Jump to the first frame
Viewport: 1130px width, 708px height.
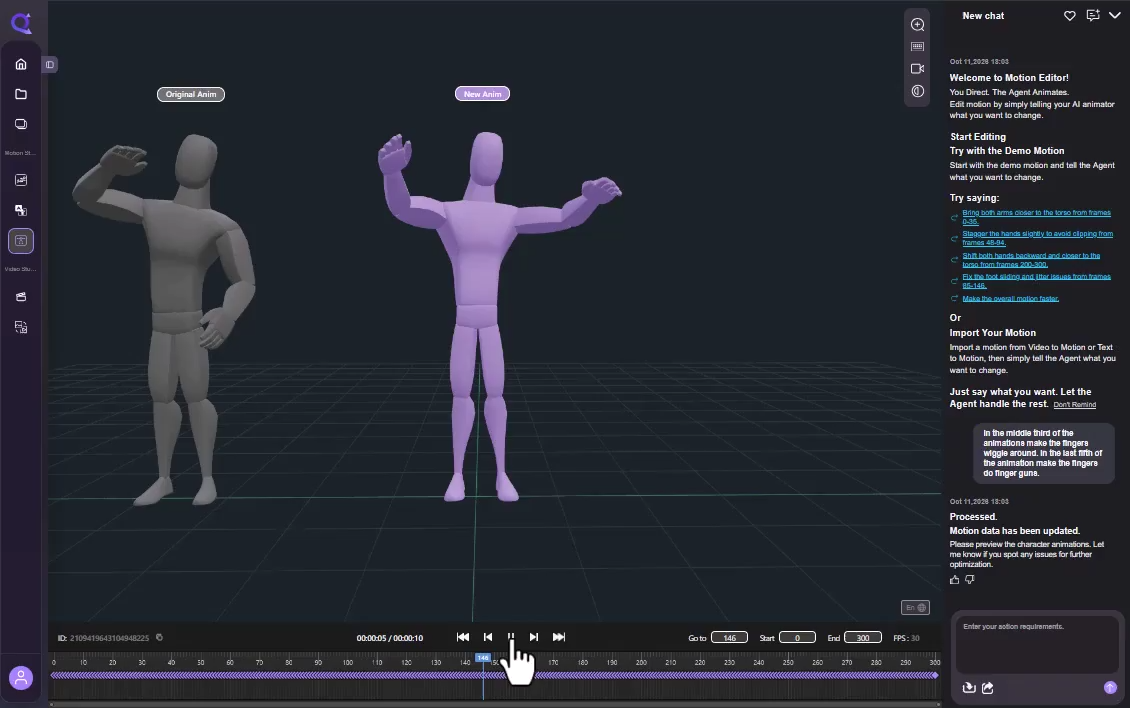[x=463, y=637]
